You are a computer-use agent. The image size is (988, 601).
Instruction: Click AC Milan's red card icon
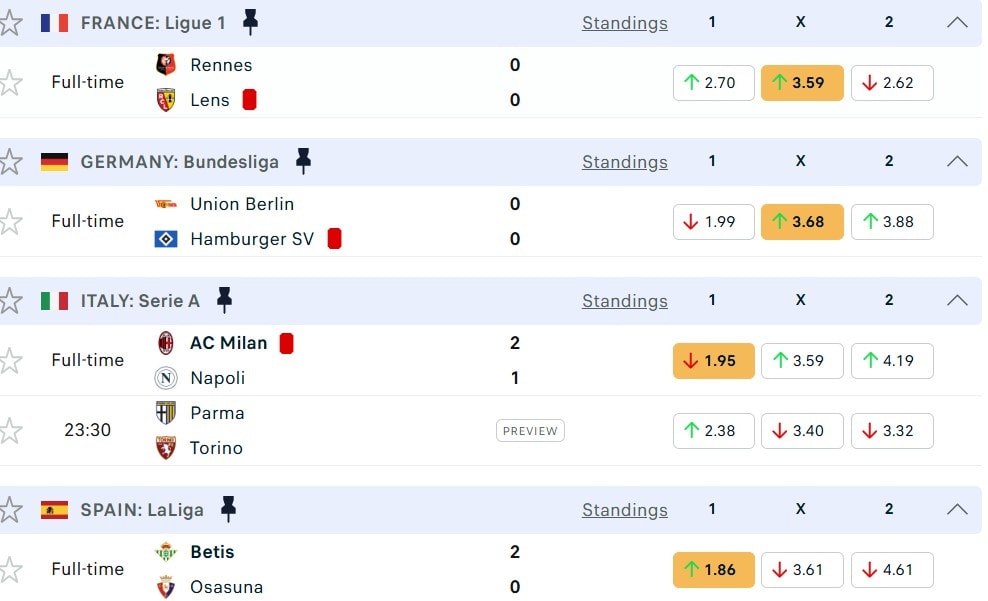pos(286,343)
